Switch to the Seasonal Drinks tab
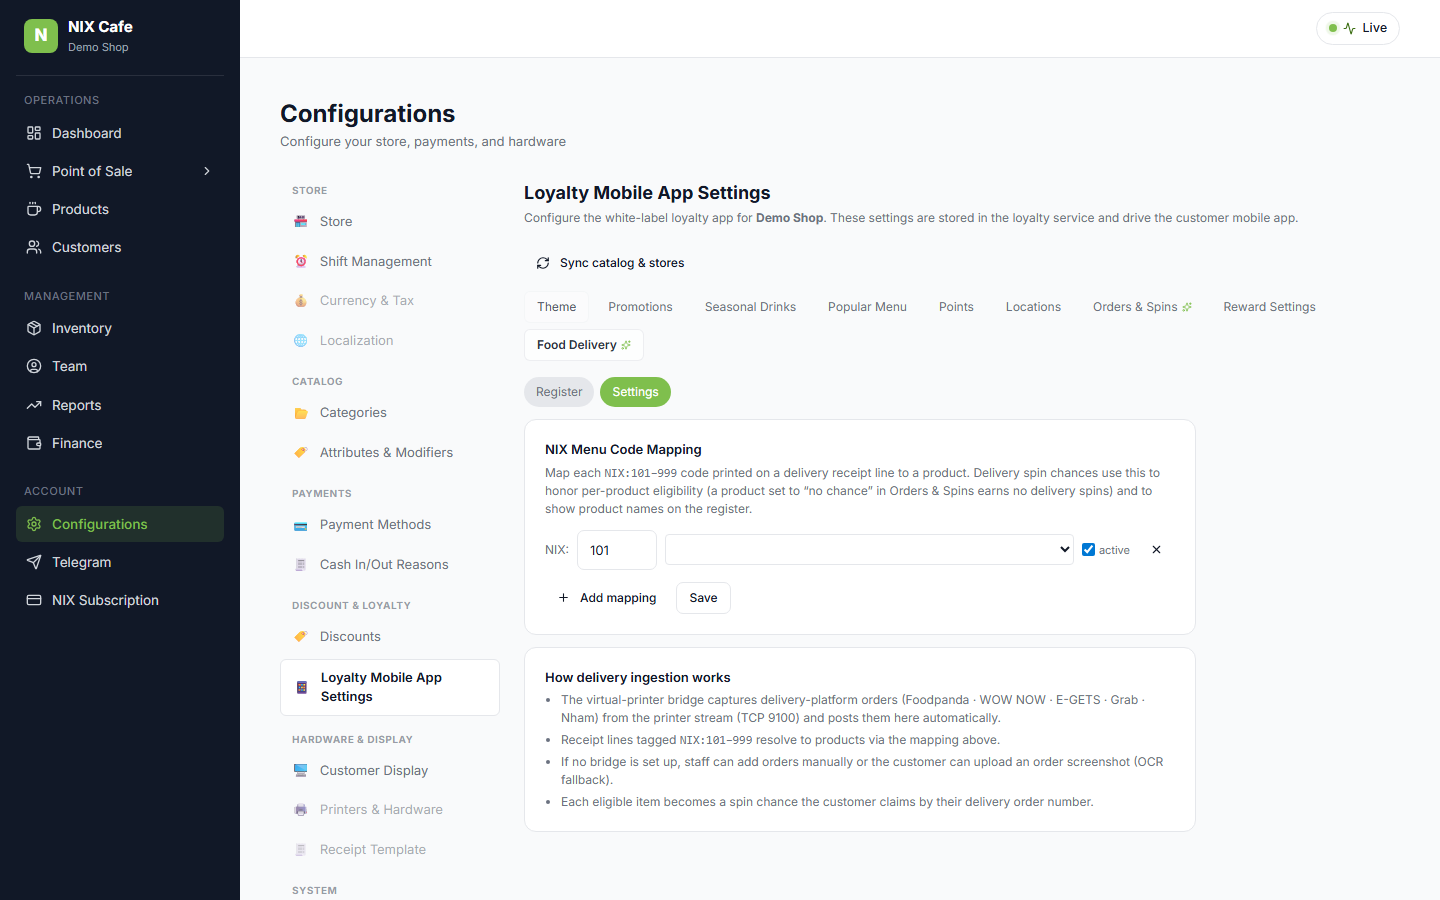This screenshot has height=900, width=1440. (750, 307)
